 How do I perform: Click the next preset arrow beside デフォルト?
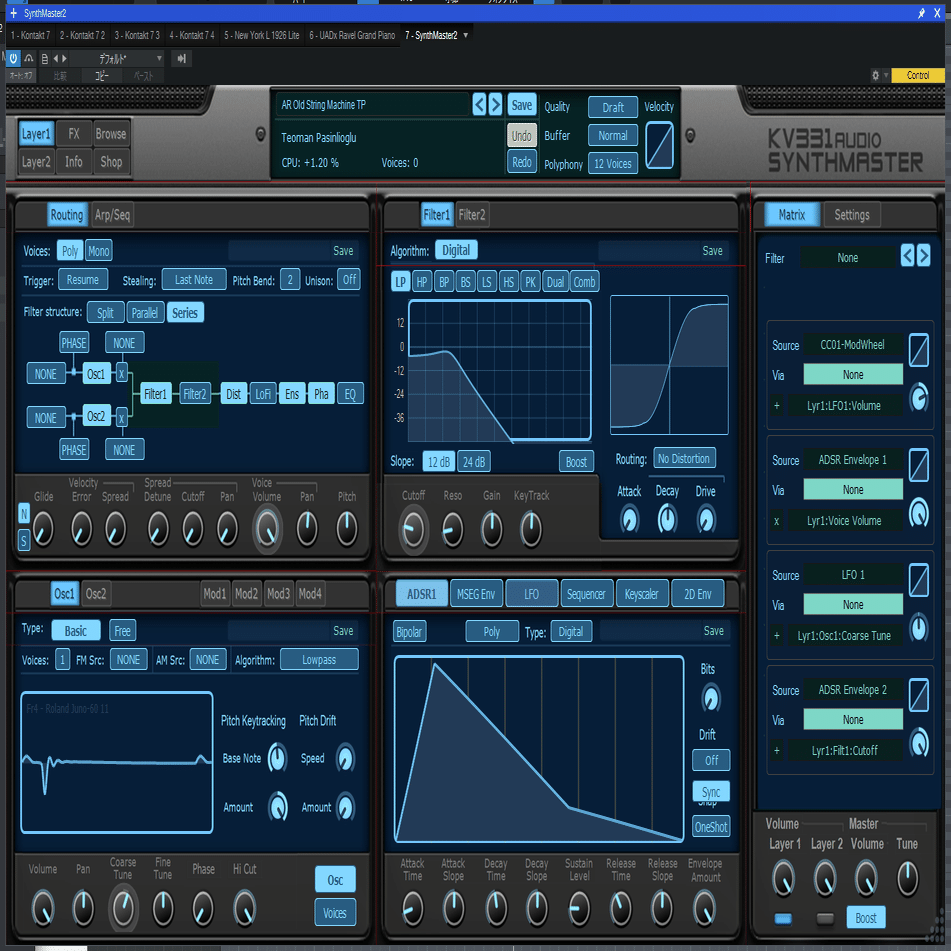(x=64, y=58)
